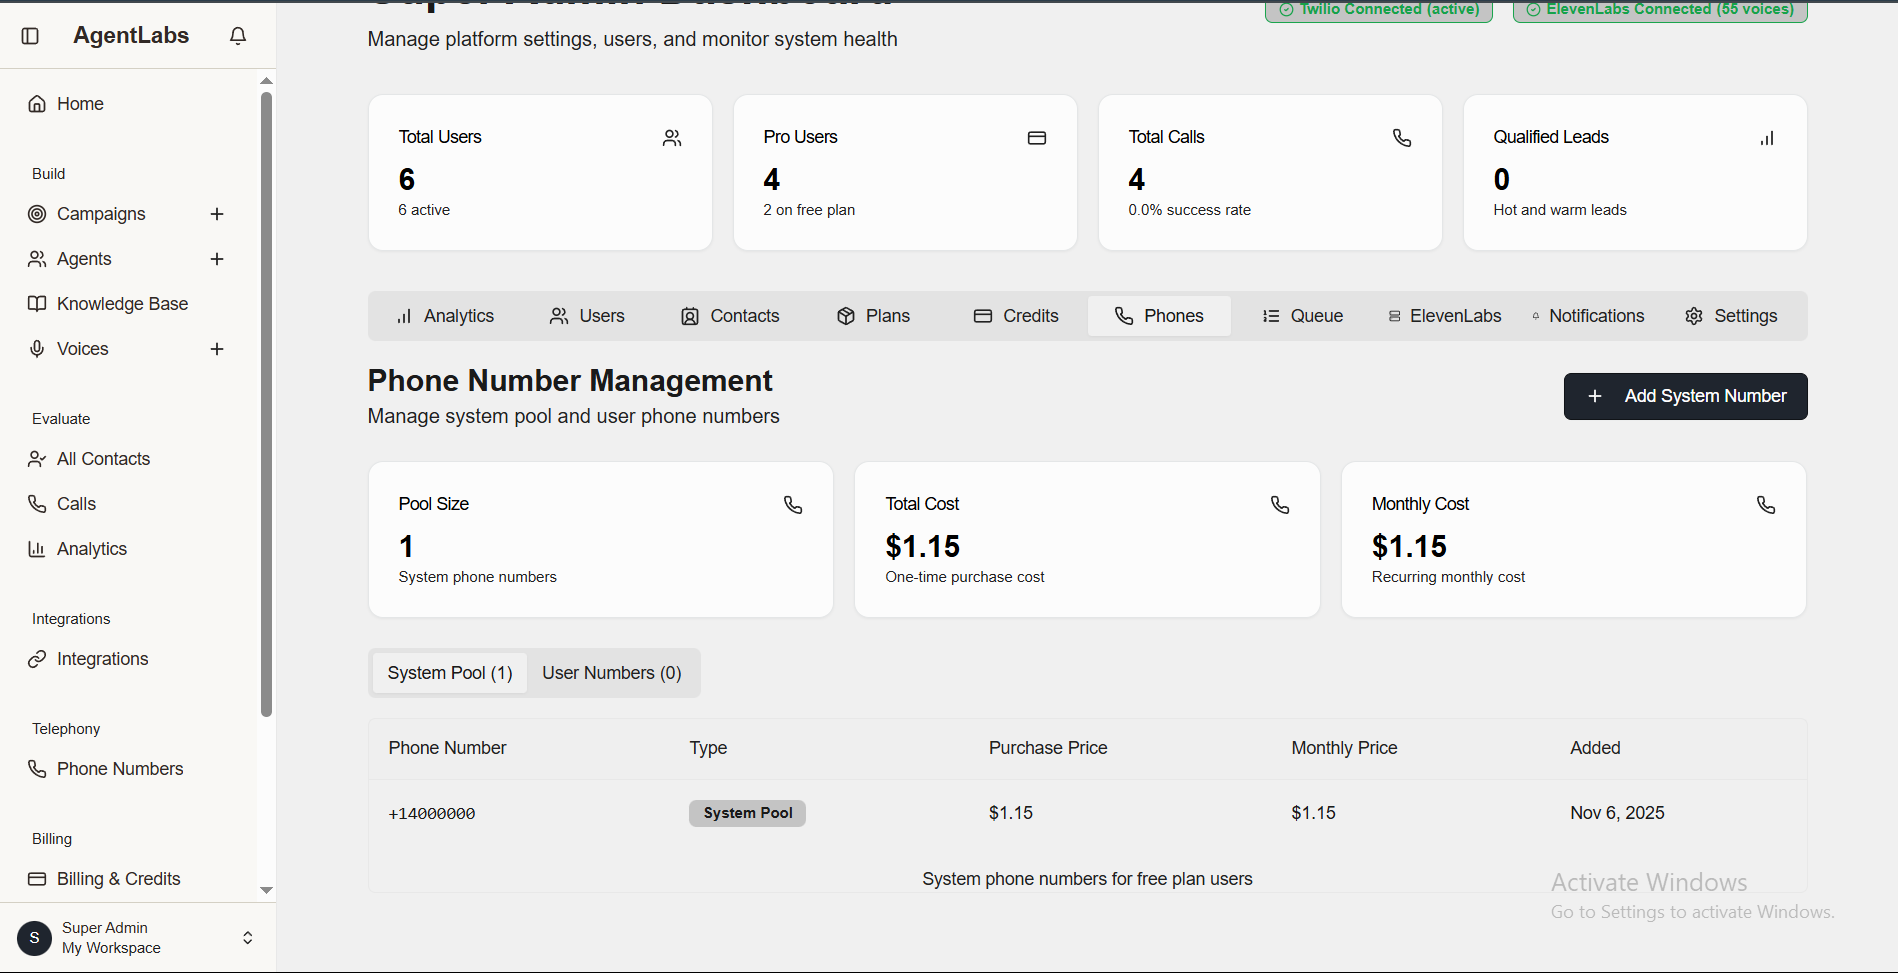1898x973 pixels.
Task: Collapse the sidebar with the panel icon
Action: (30, 35)
